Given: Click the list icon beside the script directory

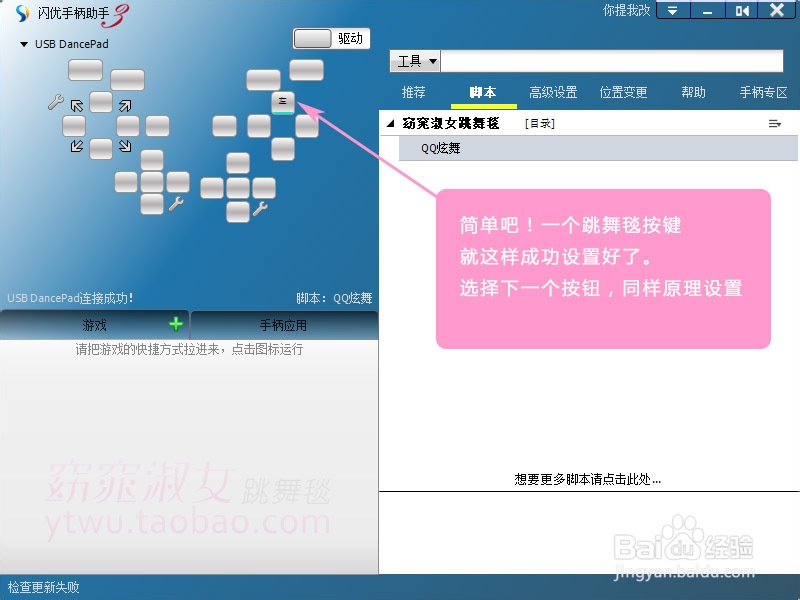Looking at the screenshot, I should pyautogui.click(x=775, y=123).
